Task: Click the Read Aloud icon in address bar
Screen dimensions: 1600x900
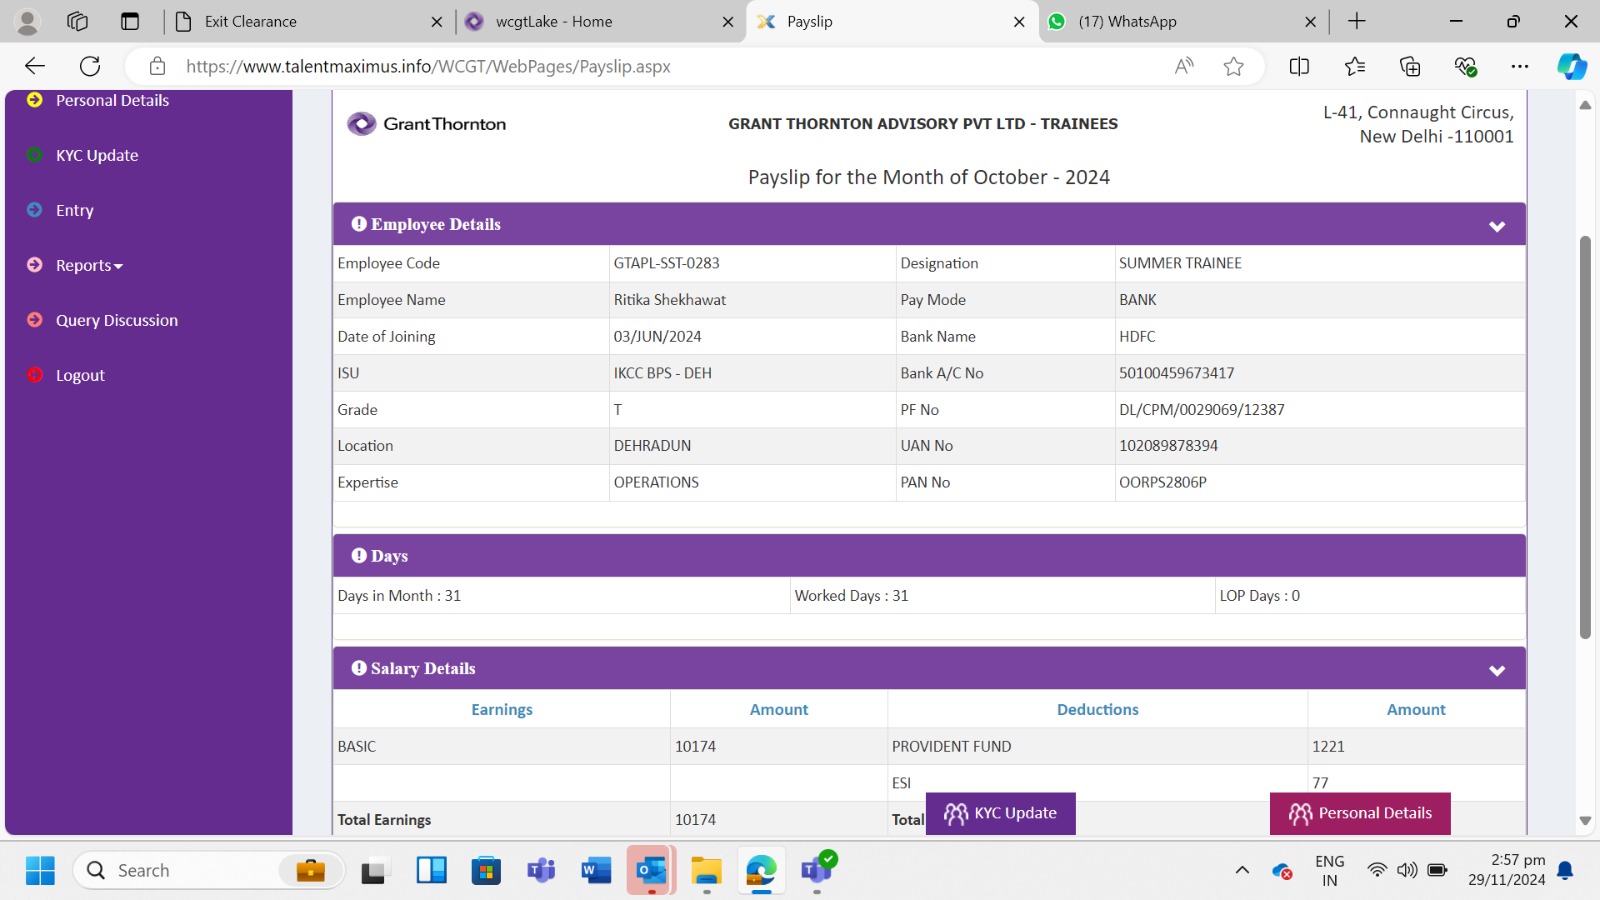Action: pos(1184,66)
